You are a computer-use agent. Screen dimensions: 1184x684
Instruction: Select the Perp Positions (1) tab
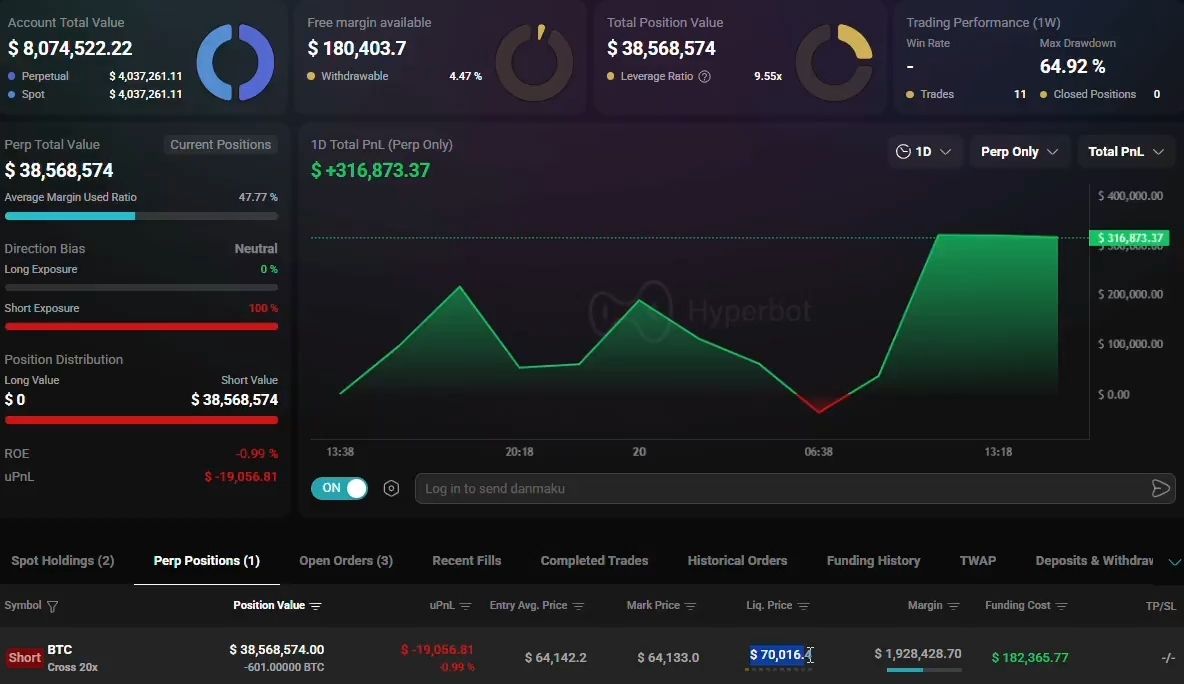coord(206,561)
